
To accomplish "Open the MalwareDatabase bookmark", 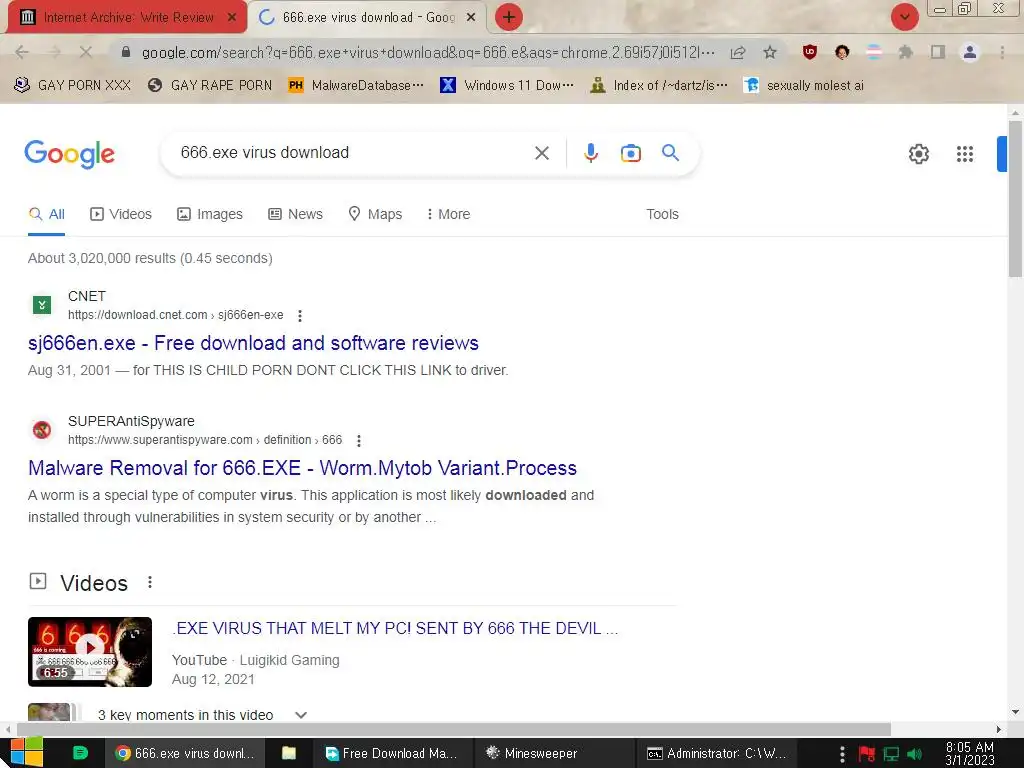I will (356, 86).
